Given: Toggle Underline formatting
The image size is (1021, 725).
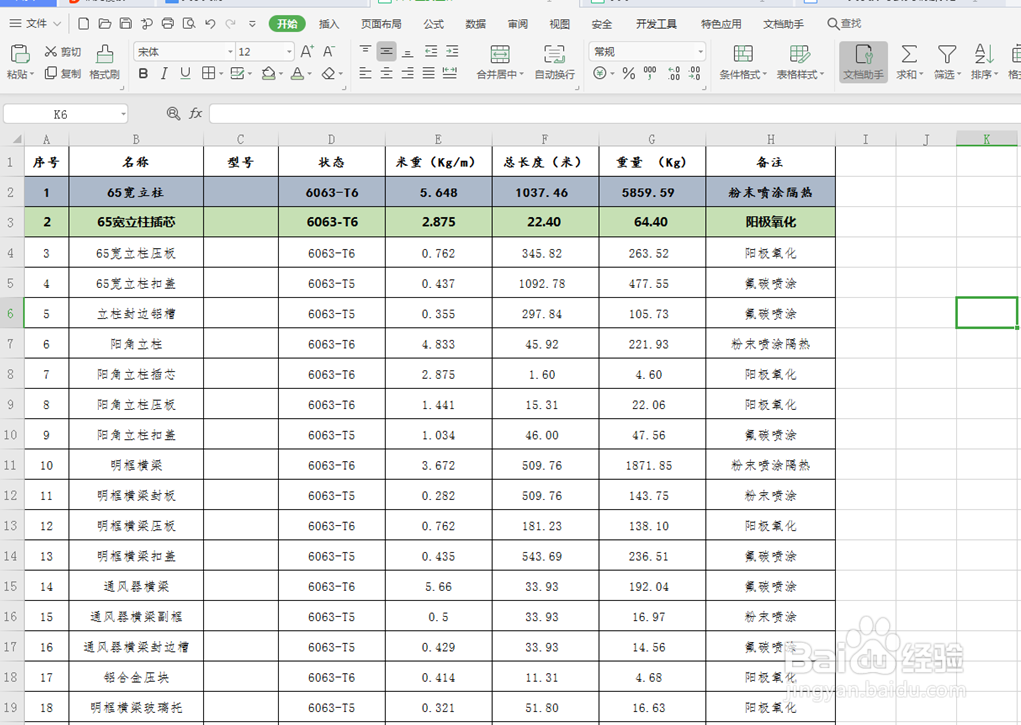Looking at the screenshot, I should (x=186, y=74).
